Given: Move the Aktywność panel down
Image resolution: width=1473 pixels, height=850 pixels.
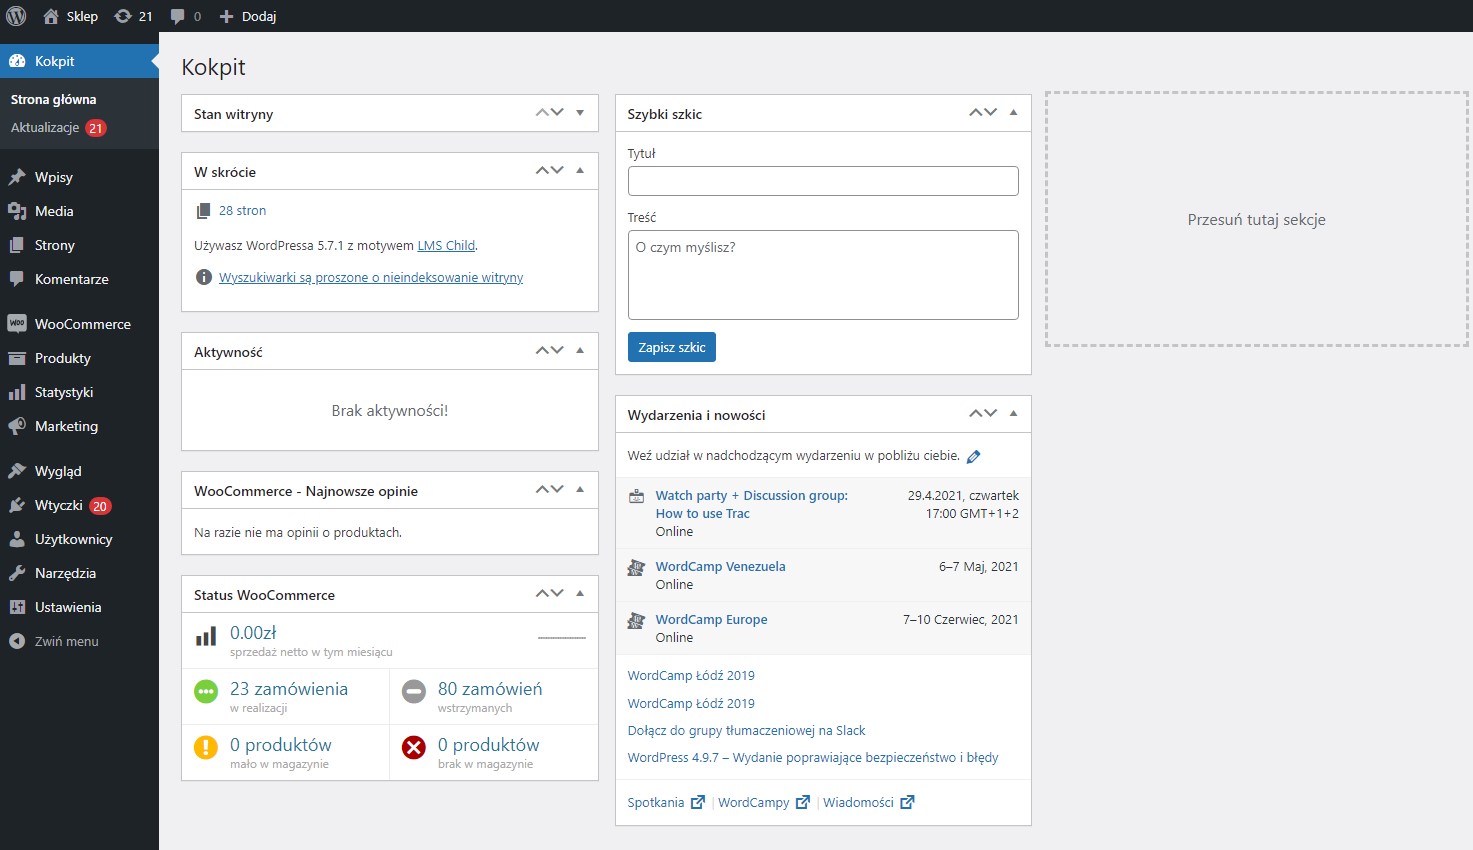Looking at the screenshot, I should click(558, 351).
